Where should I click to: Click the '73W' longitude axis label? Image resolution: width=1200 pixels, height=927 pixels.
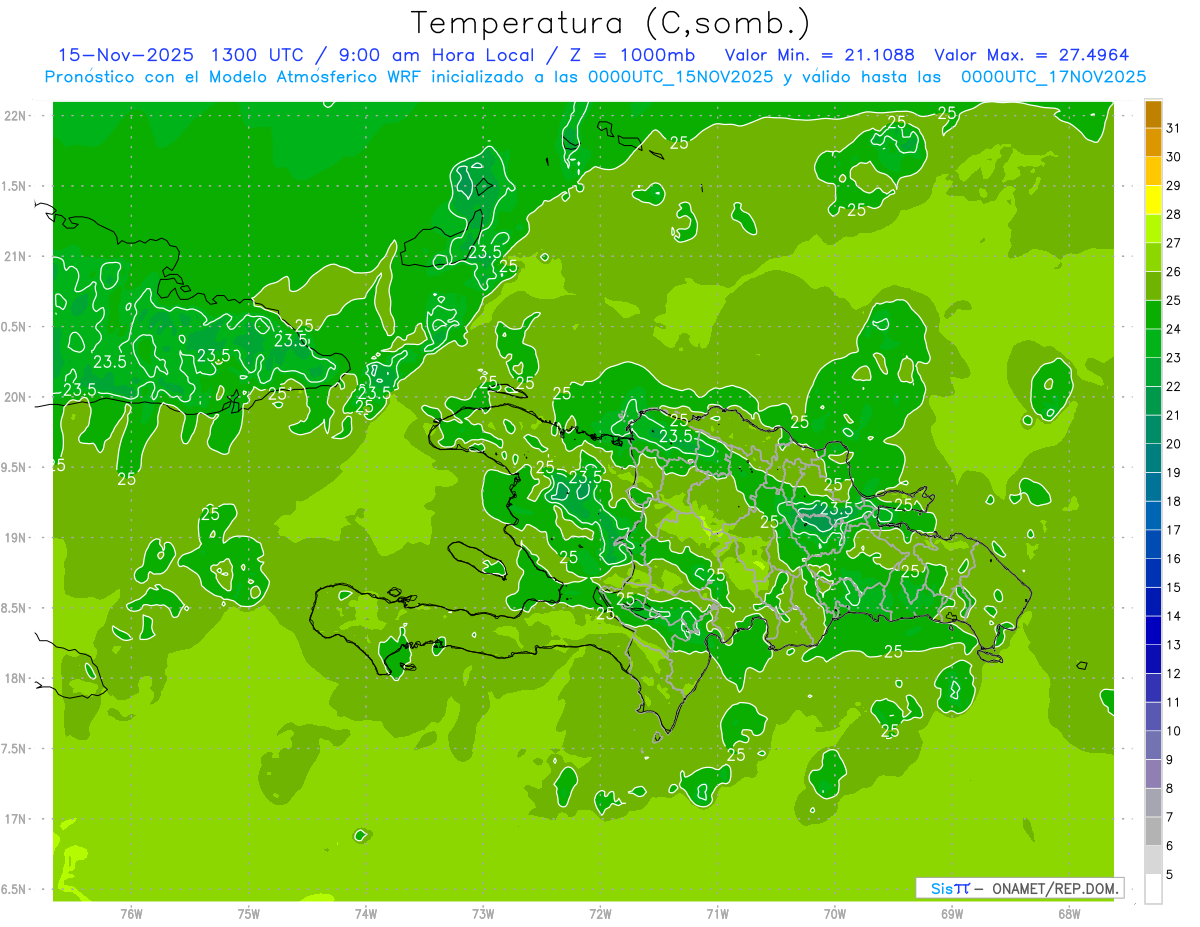pyautogui.click(x=483, y=913)
